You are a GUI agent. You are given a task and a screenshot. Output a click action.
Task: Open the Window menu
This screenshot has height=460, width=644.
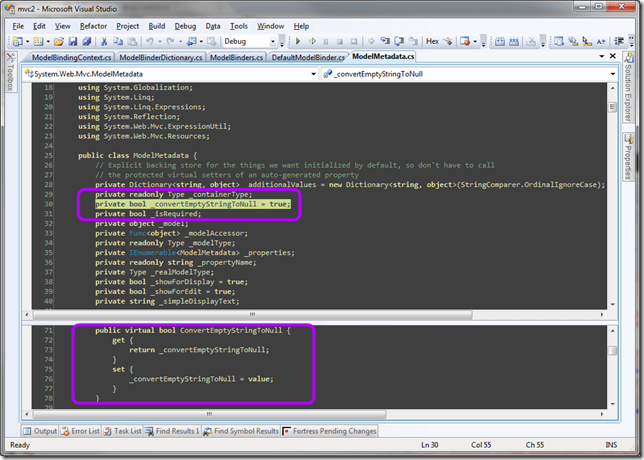click(x=270, y=26)
